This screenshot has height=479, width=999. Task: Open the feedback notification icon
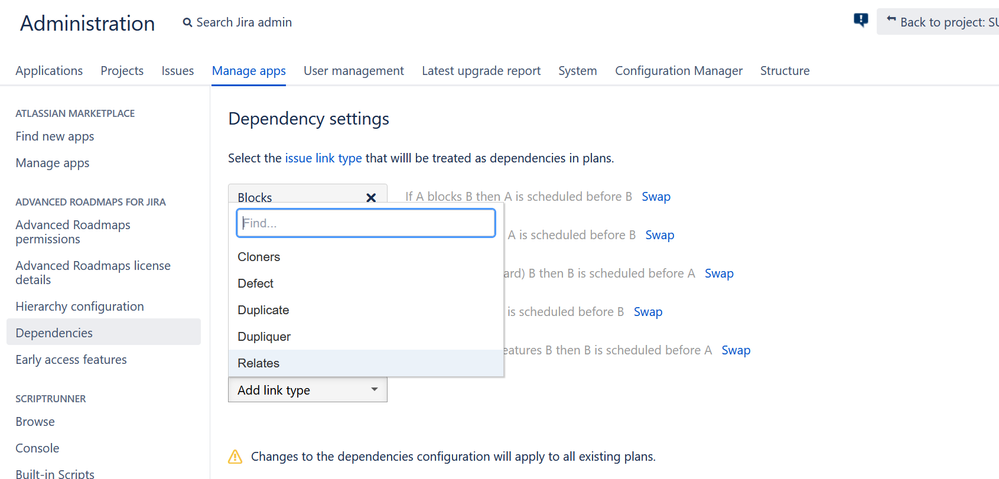[x=861, y=20]
